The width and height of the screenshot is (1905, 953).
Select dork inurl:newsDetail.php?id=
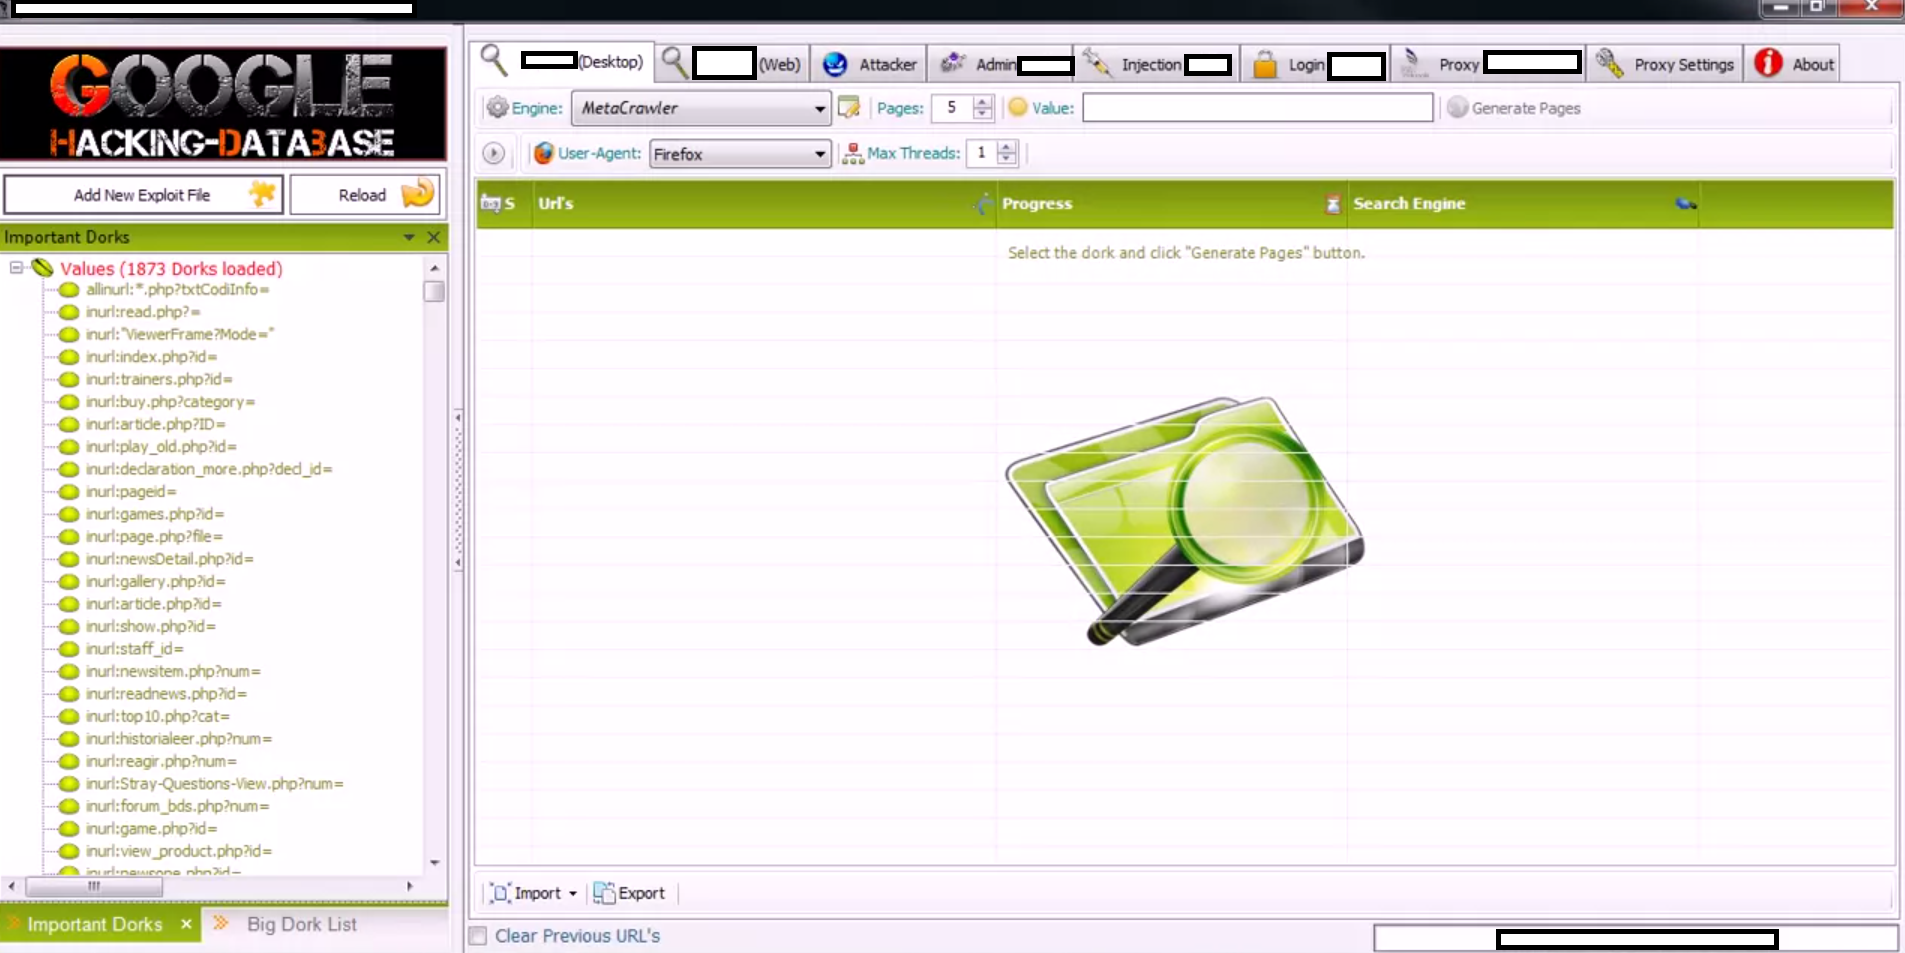pyautogui.click(x=169, y=559)
